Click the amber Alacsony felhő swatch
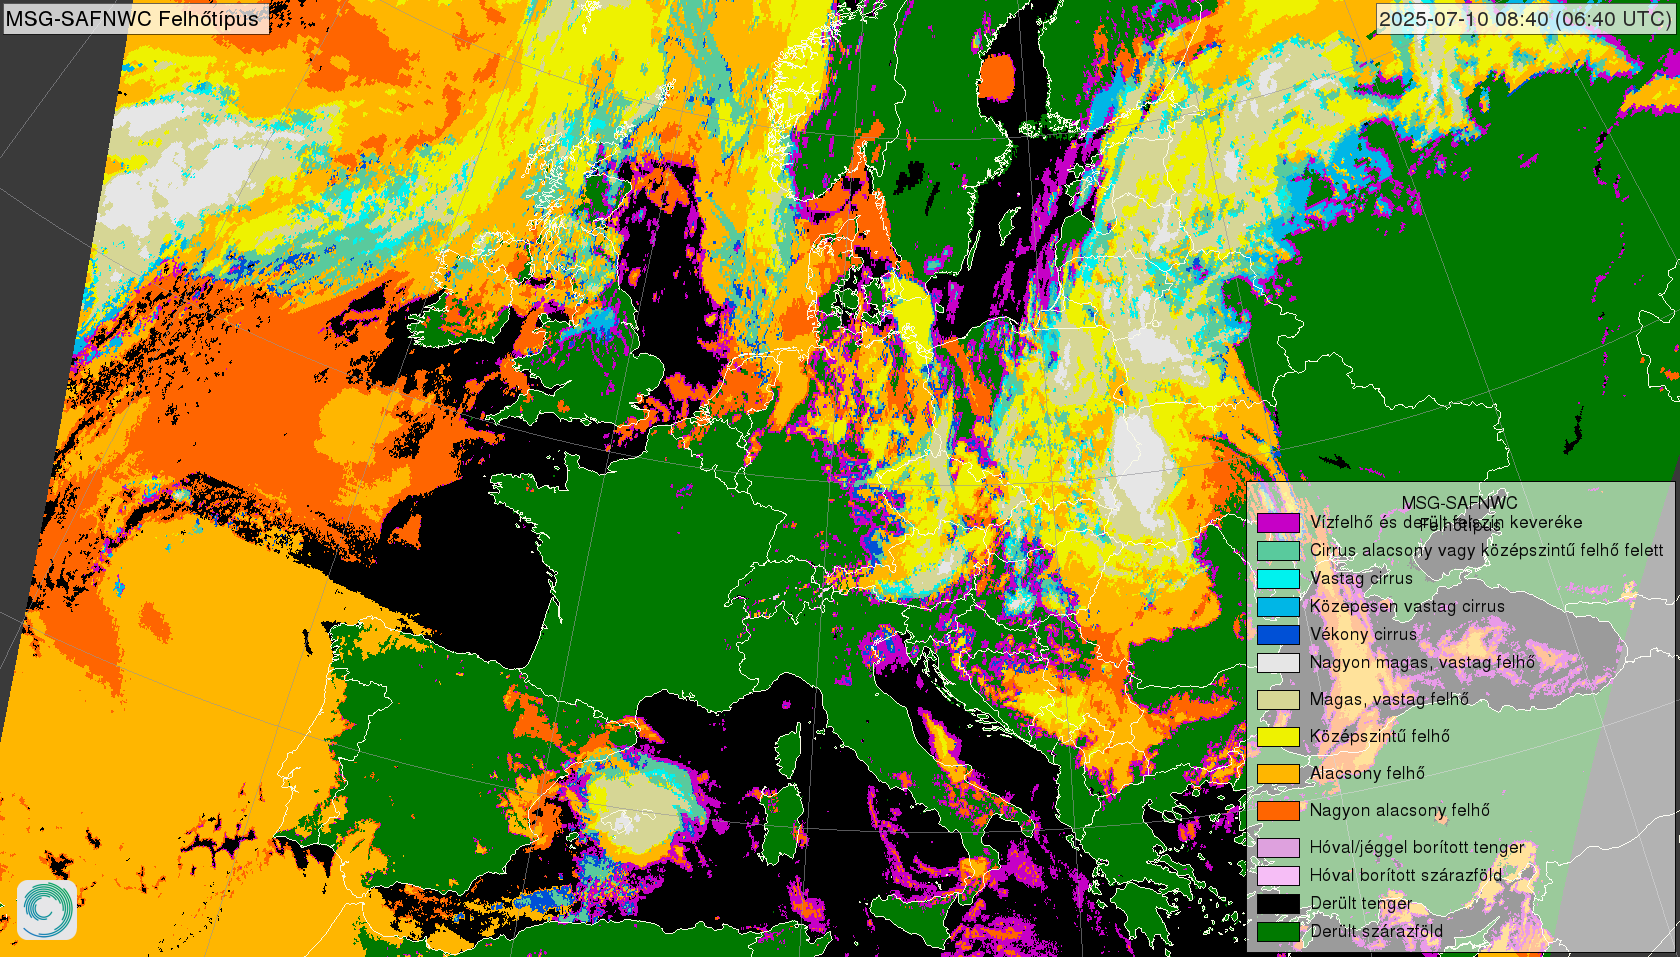Screen dimensions: 1680x957 (x=1278, y=774)
